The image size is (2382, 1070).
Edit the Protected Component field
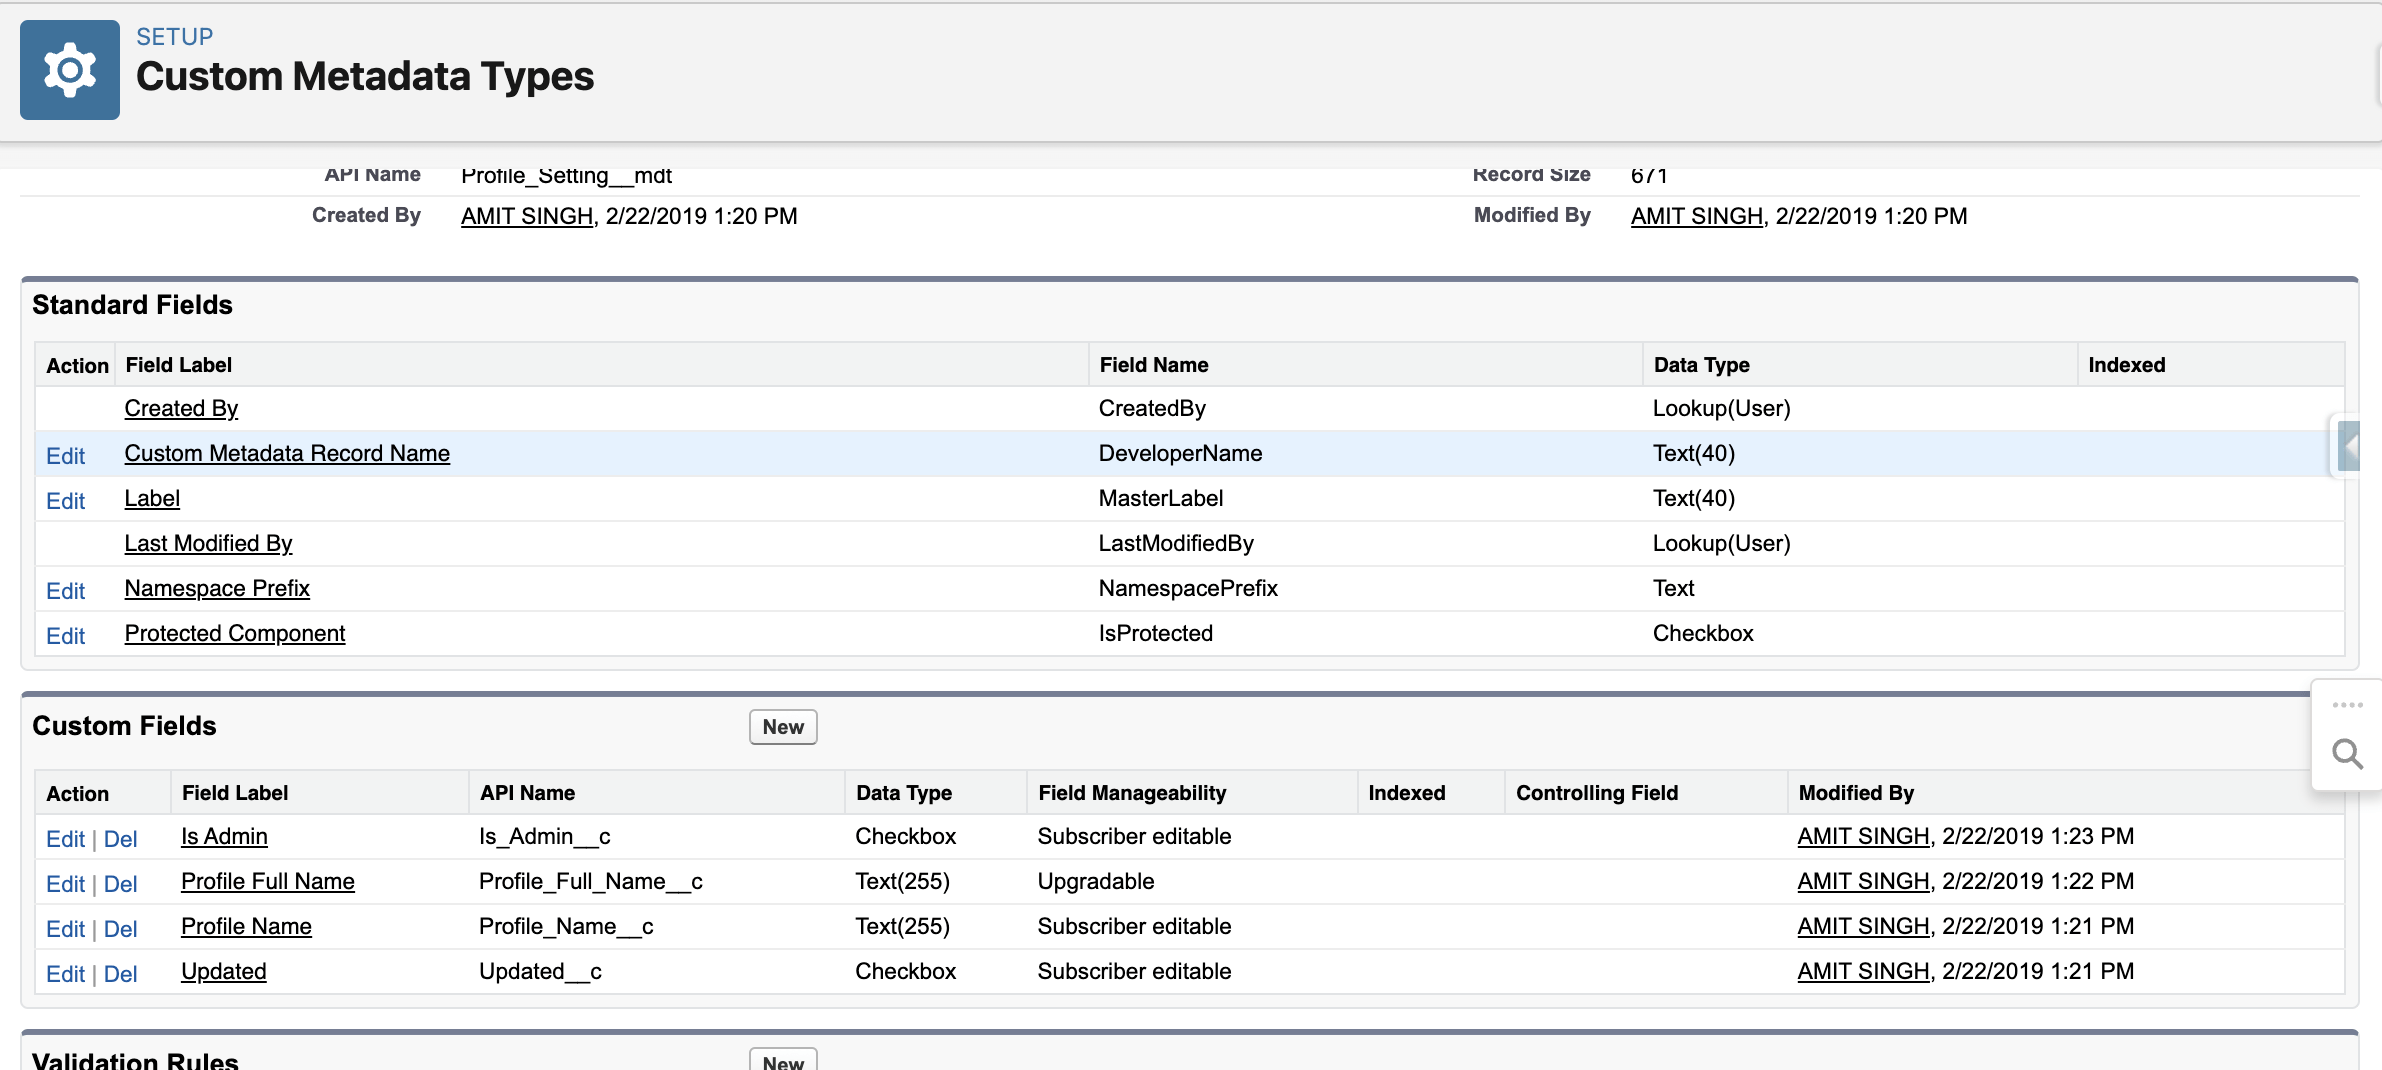[65, 636]
